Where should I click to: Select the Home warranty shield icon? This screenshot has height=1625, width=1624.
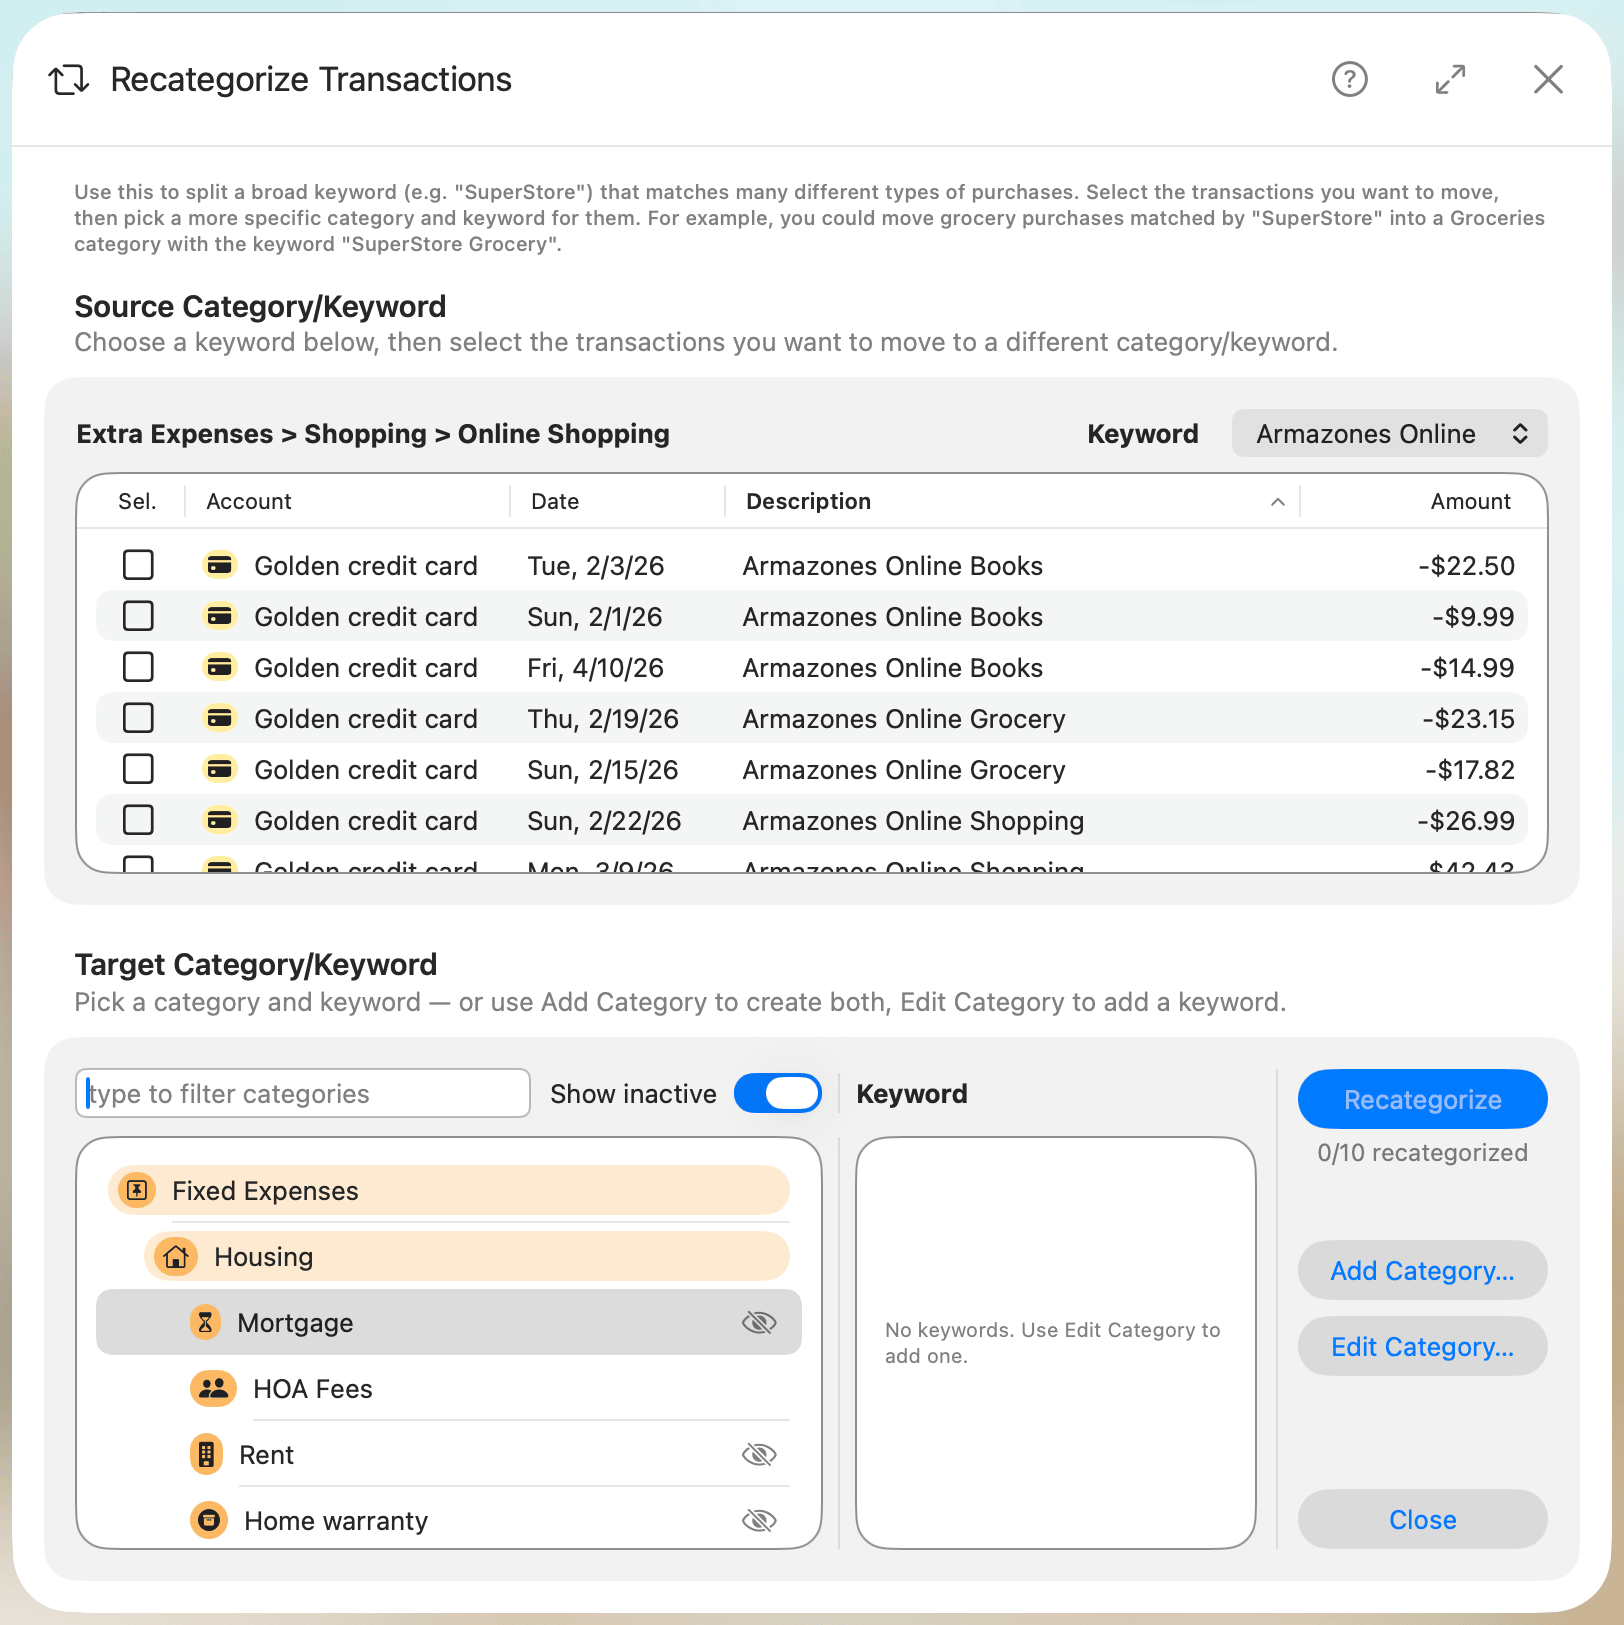pyautogui.click(x=208, y=1520)
